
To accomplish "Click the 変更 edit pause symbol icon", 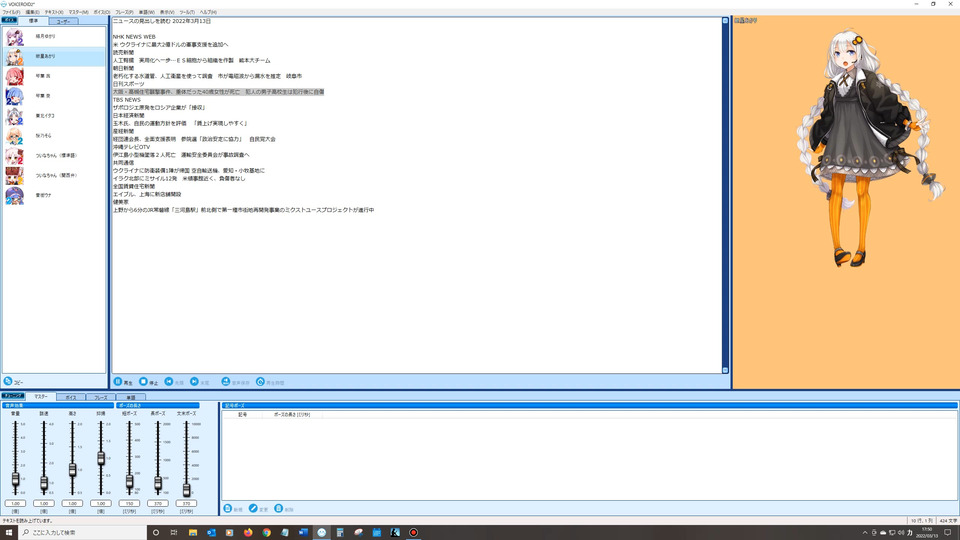I will coord(253,509).
